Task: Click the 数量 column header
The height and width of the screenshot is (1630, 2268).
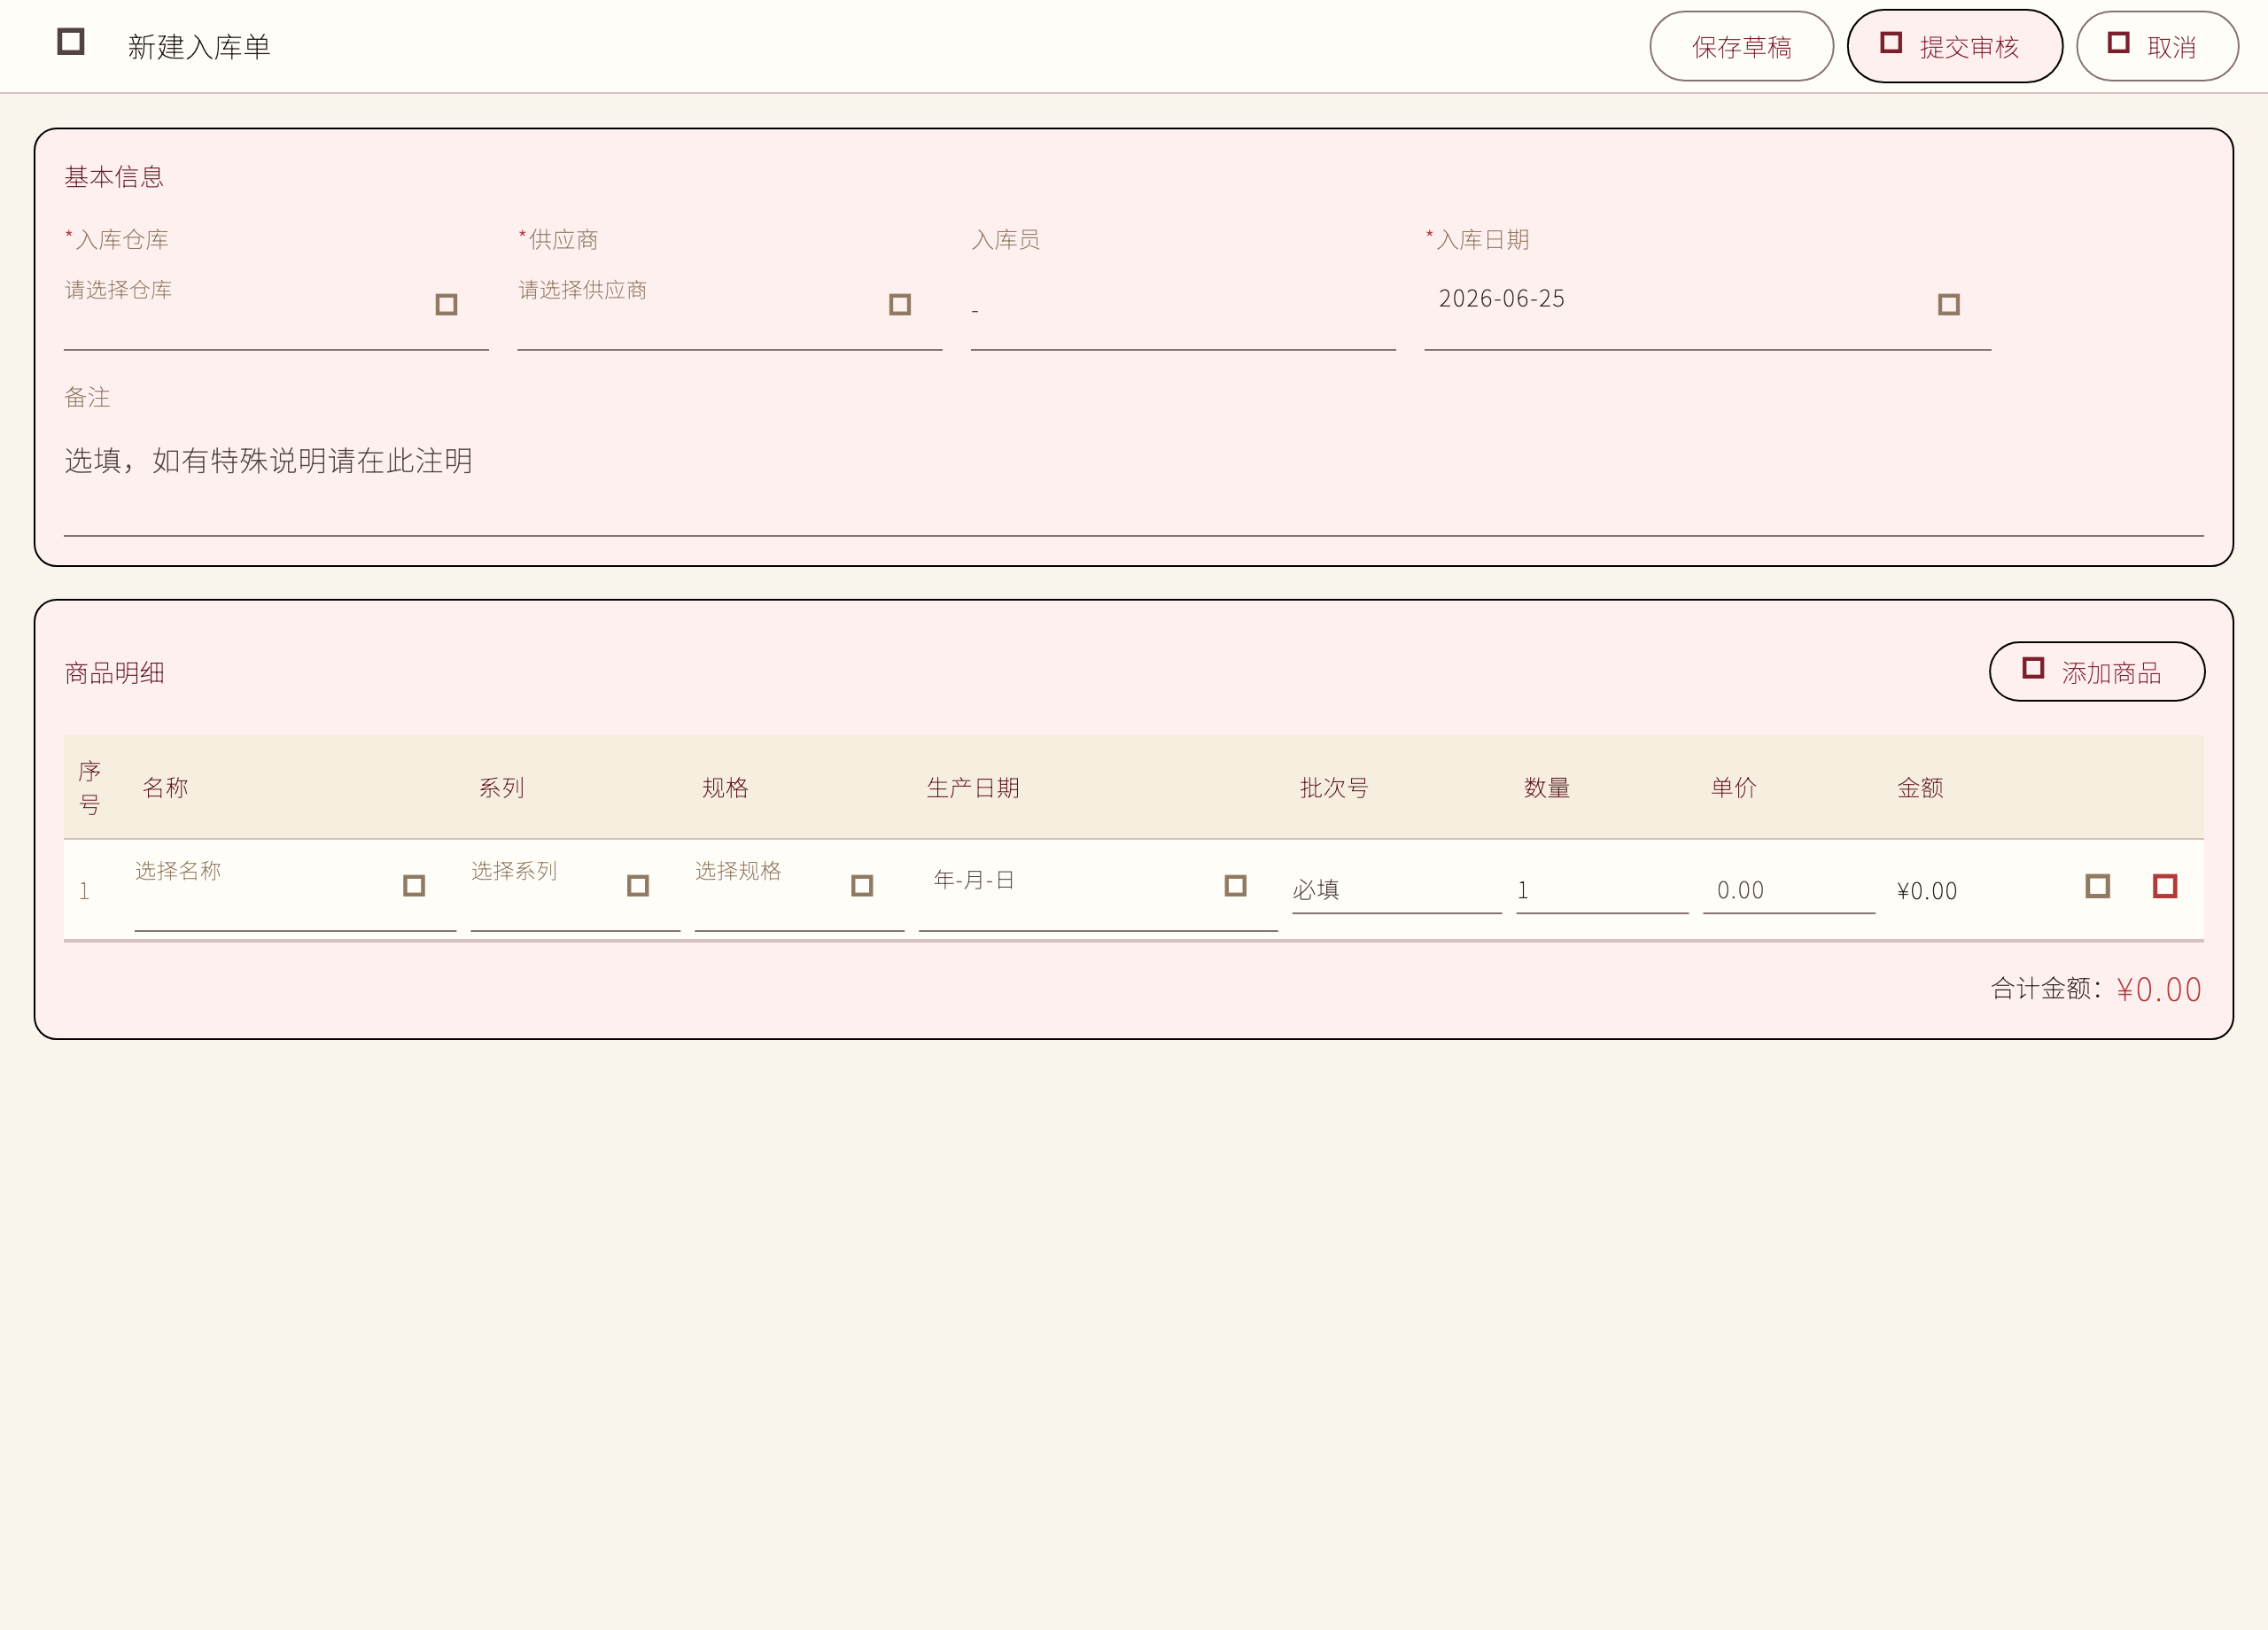Action: tap(1547, 788)
